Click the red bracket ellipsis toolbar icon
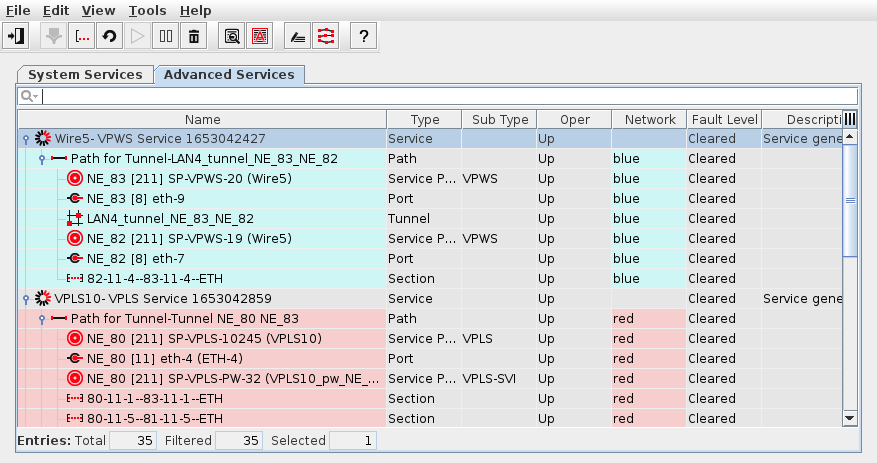This screenshot has height=463, width=877. tap(82, 37)
